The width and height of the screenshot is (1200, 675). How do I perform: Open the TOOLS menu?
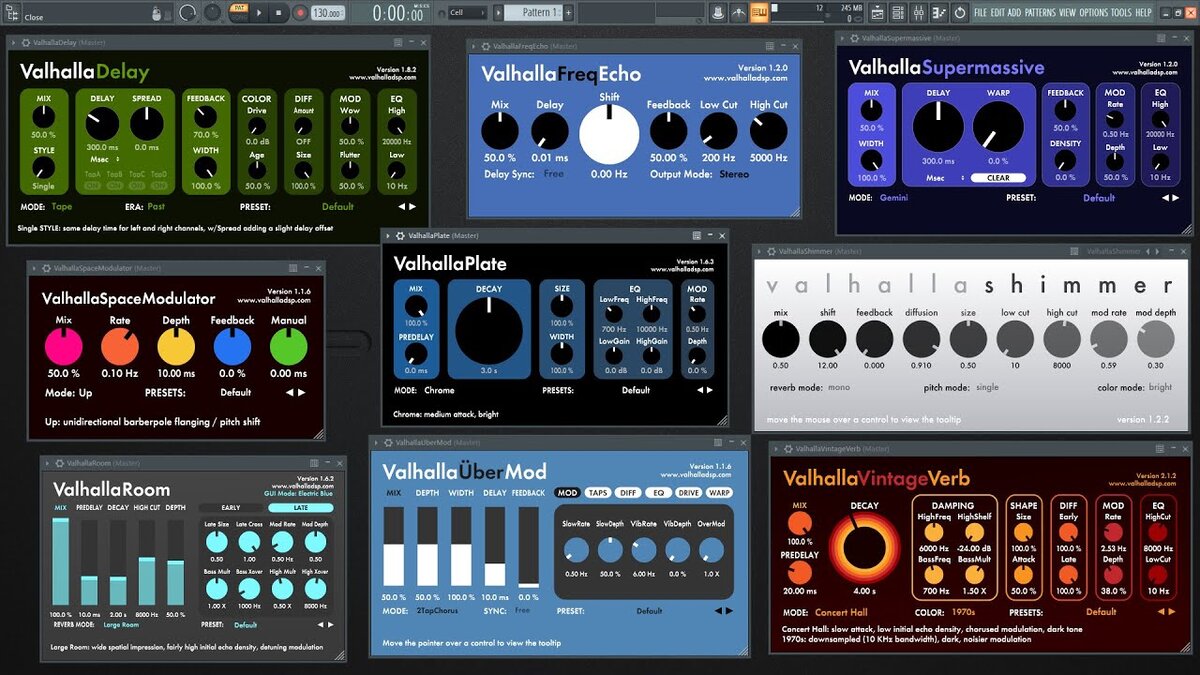pyautogui.click(x=1121, y=12)
